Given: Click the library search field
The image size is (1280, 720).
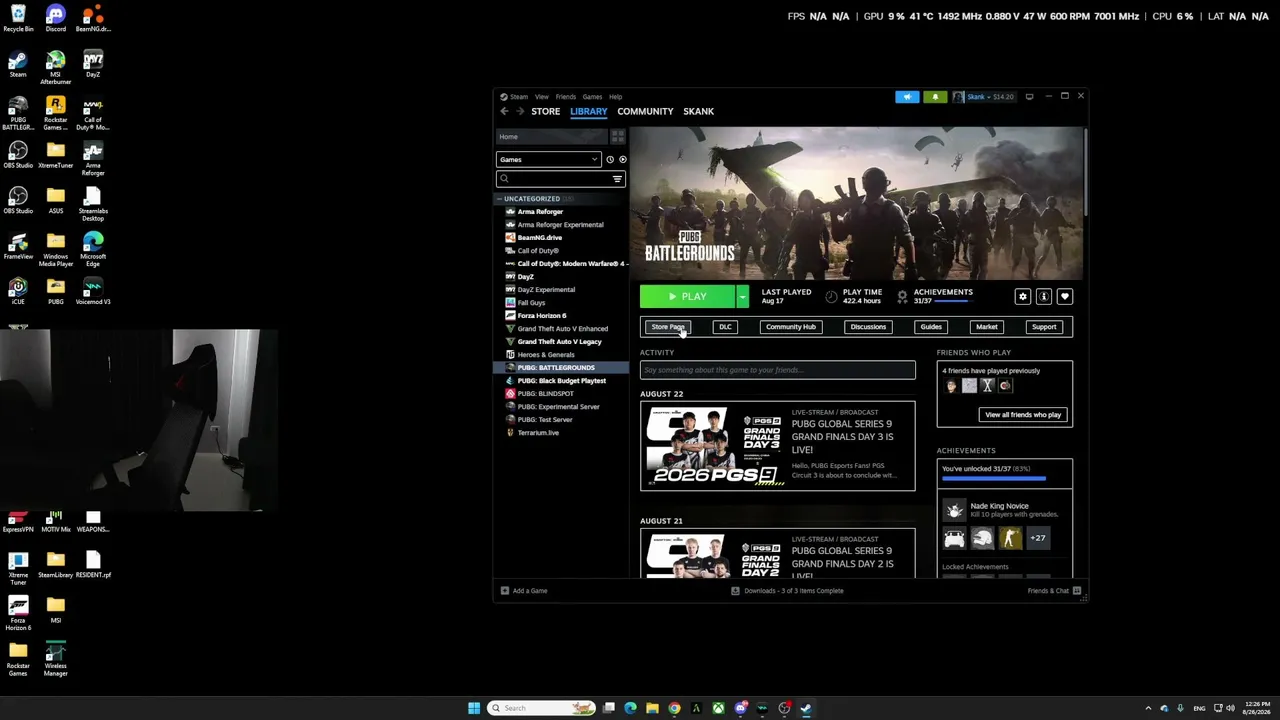Looking at the screenshot, I should coord(561,179).
